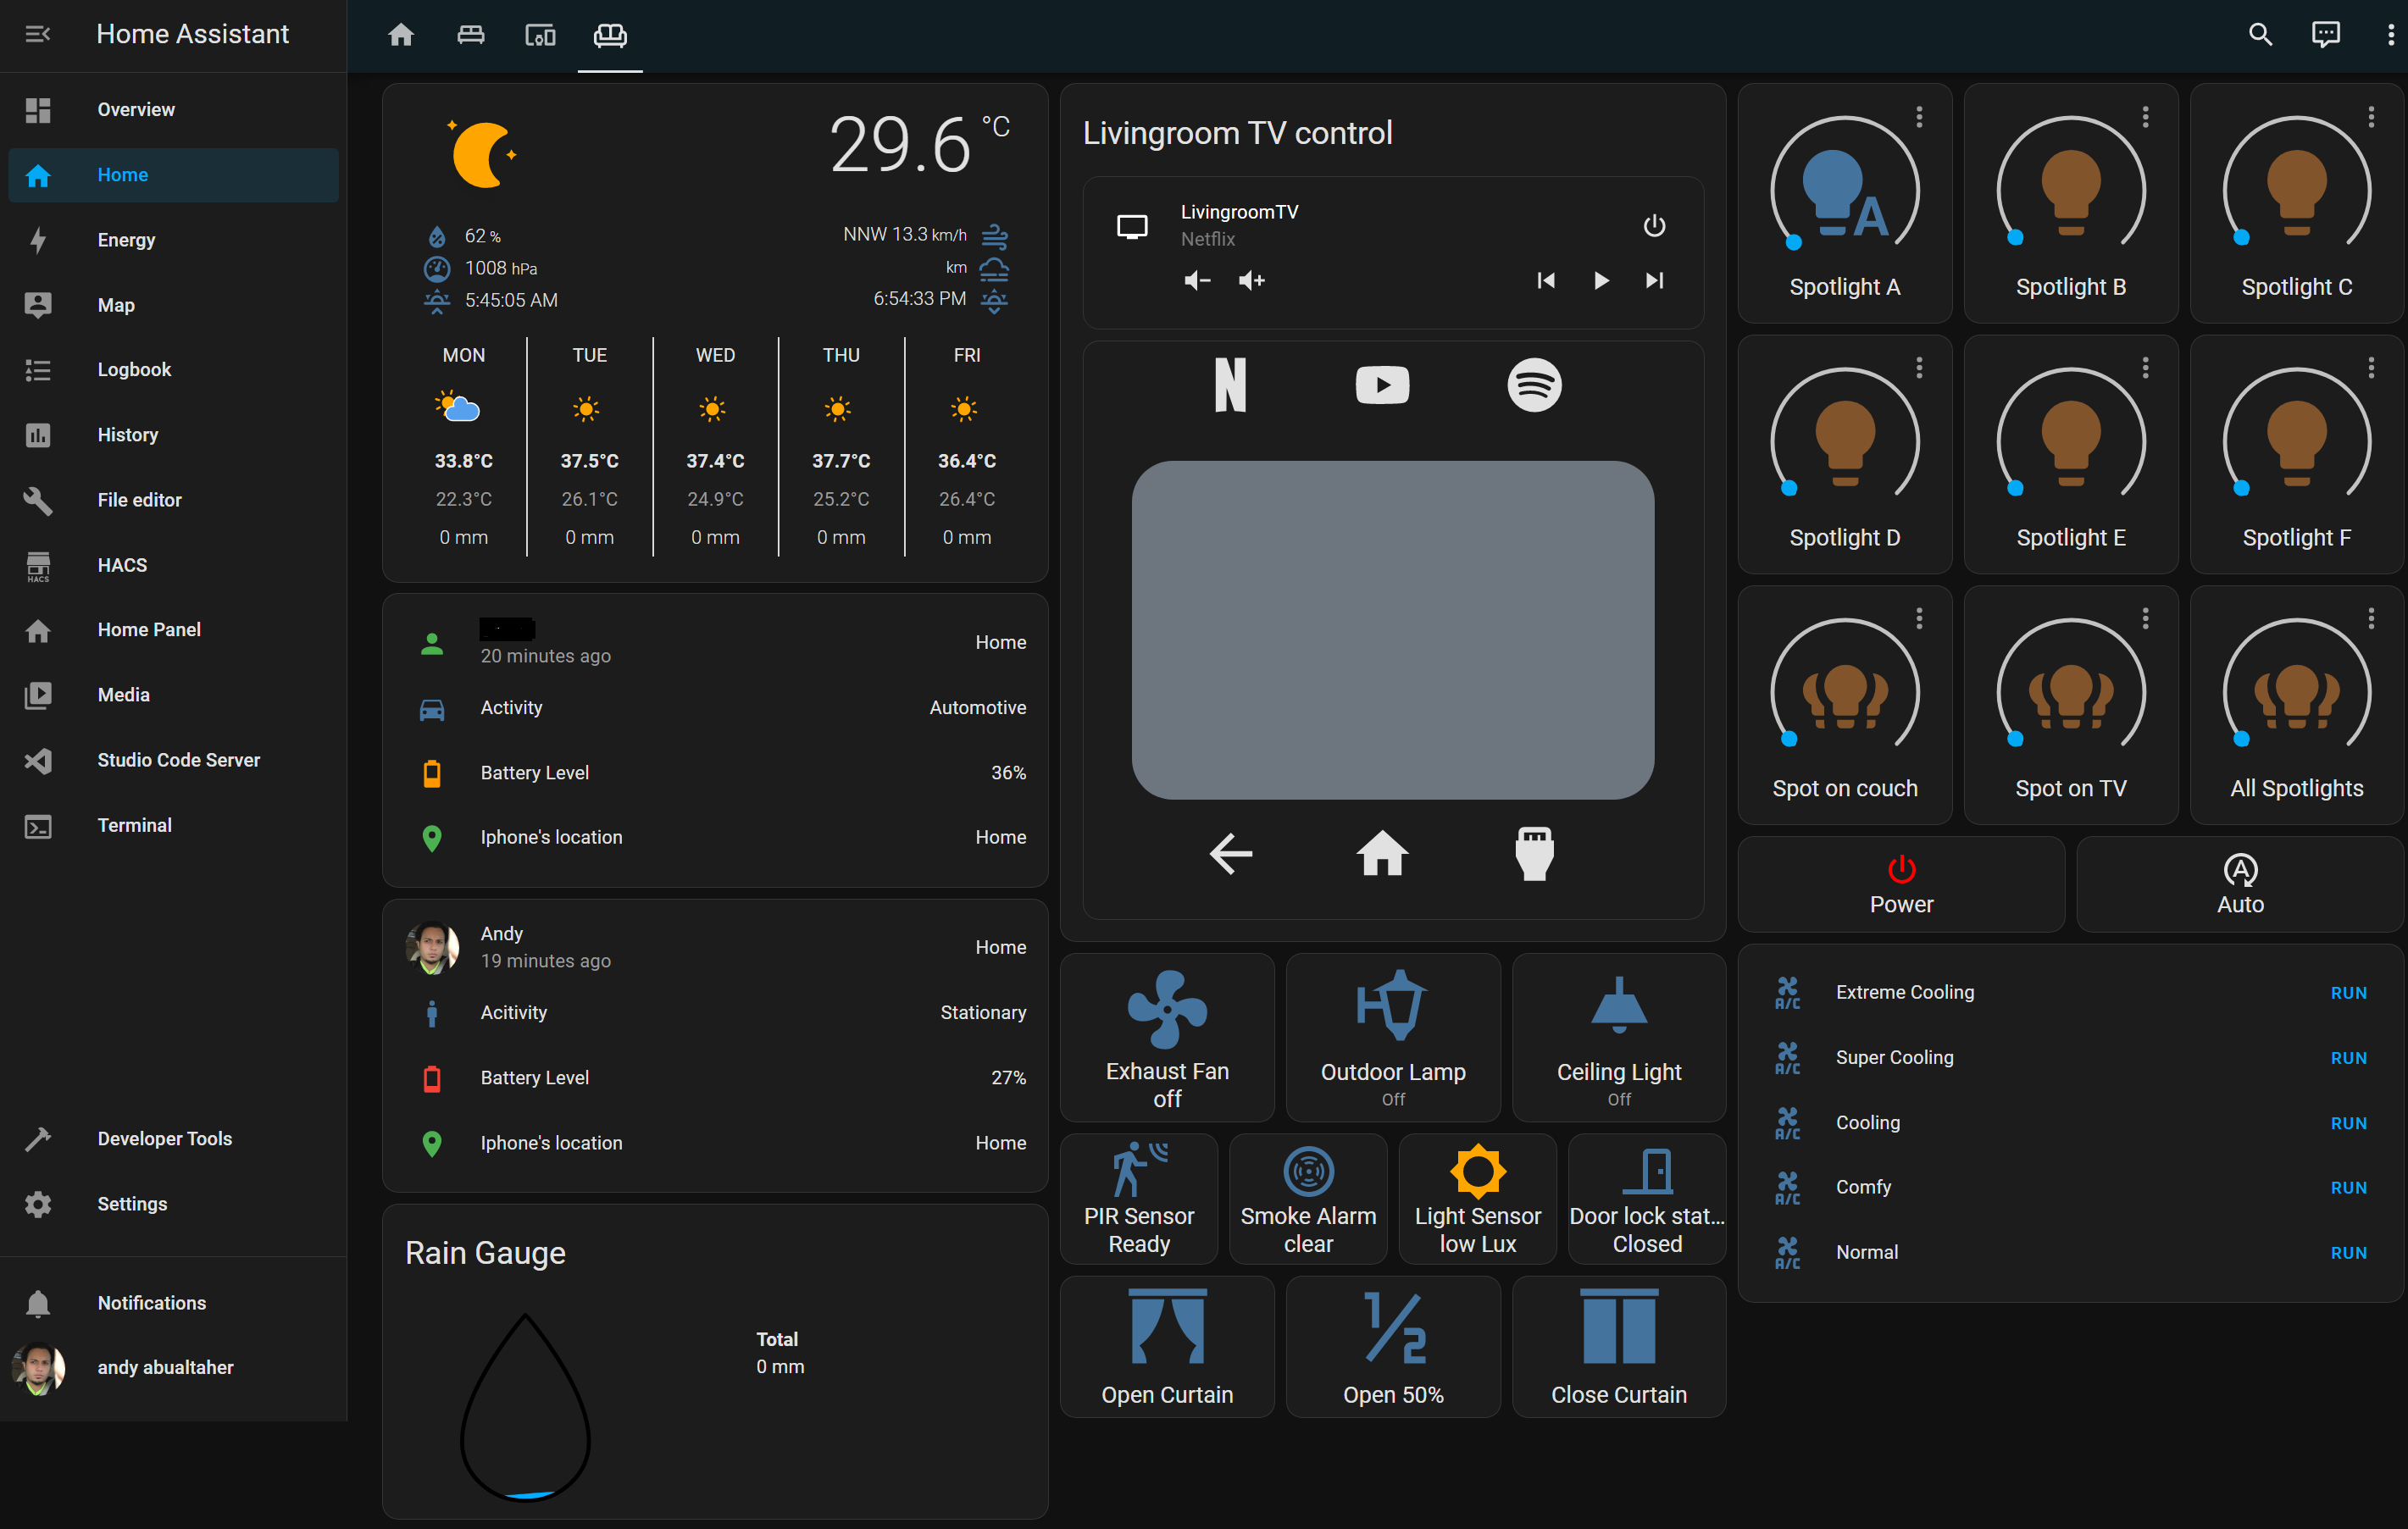
Task: Open the History panel
Action: [x=173, y=435]
